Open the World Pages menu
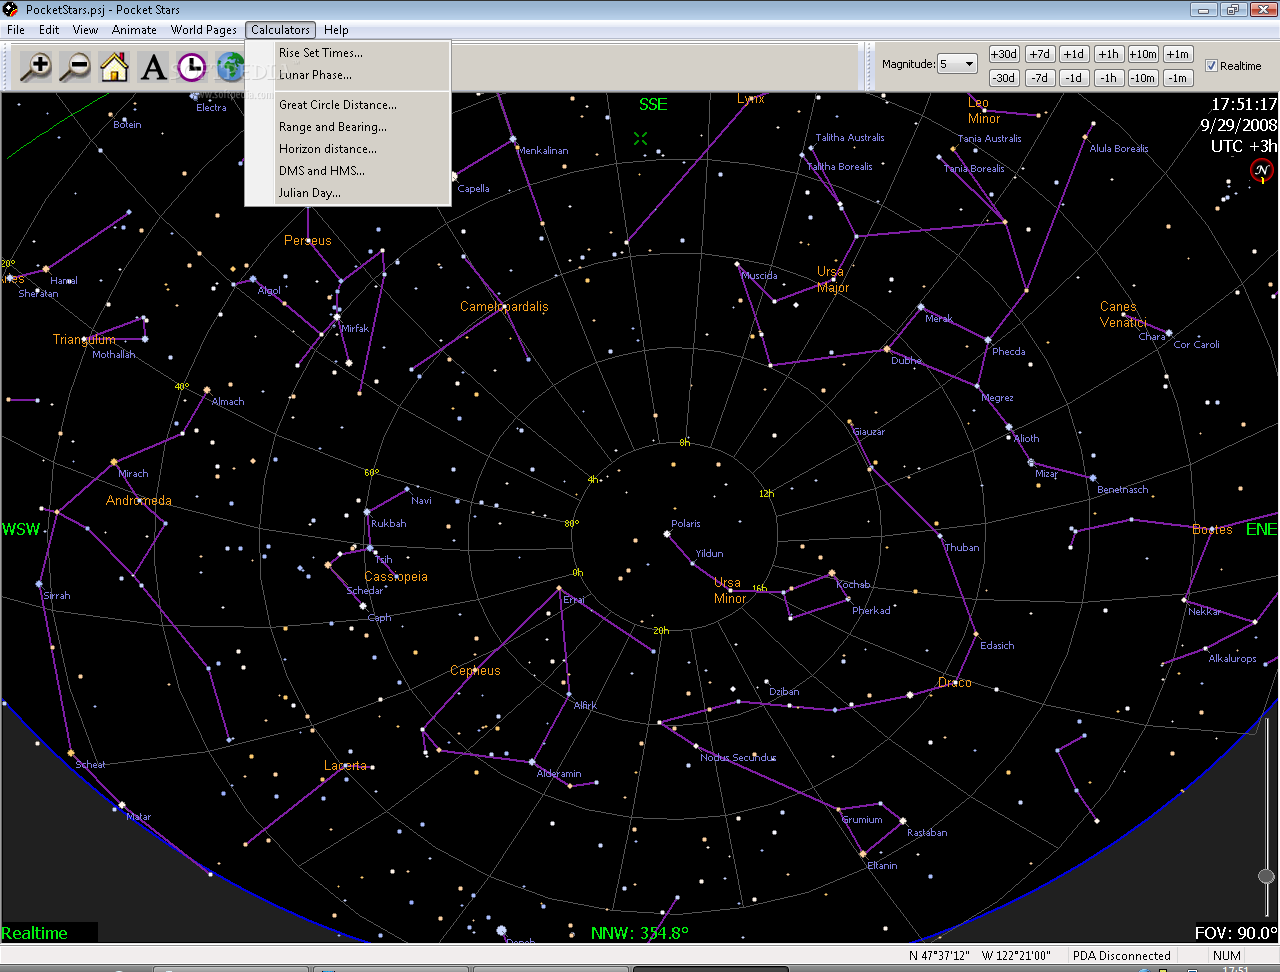 pos(204,30)
